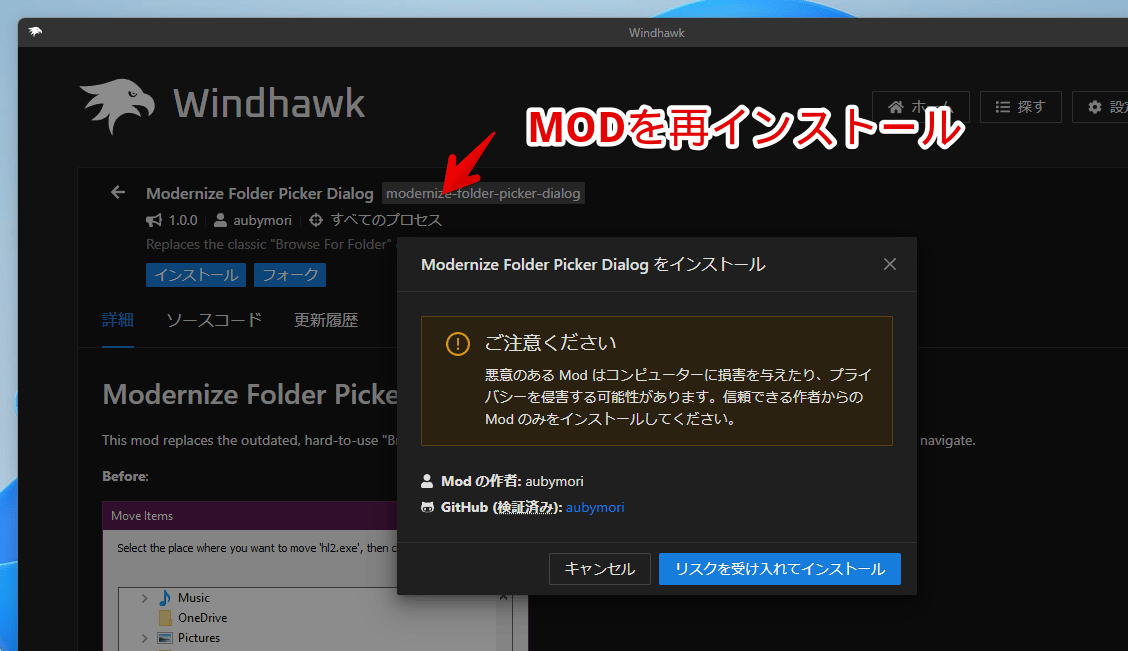Click the Move Items title bar in the preview image

pyautogui.click(x=250, y=516)
